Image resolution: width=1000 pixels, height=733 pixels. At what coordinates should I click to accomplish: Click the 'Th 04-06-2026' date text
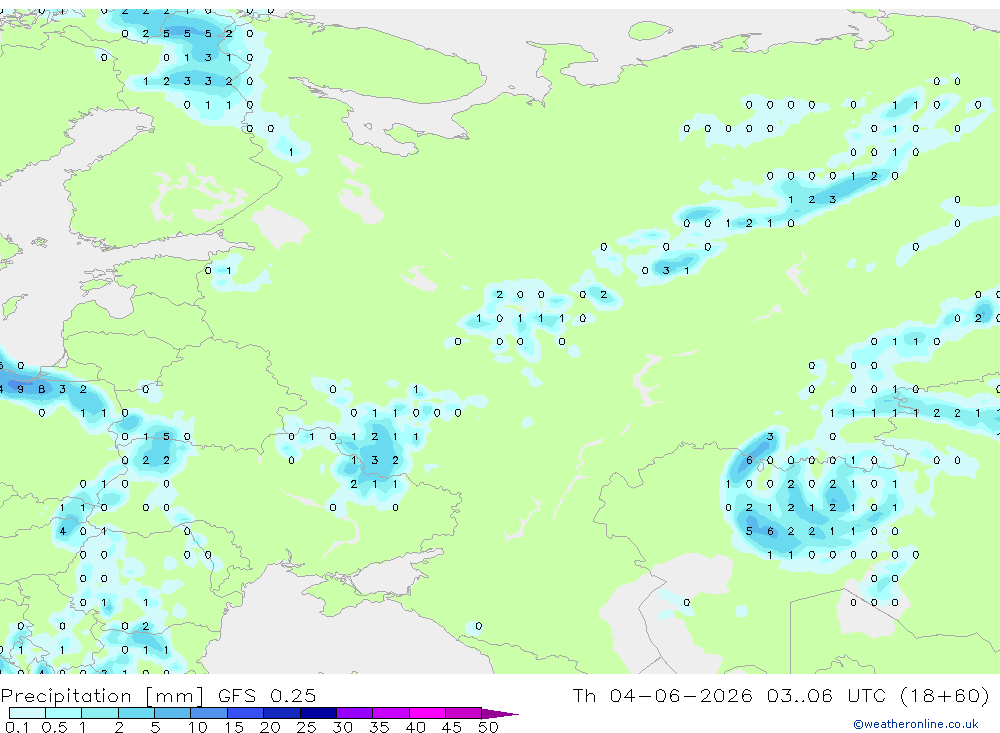(662, 695)
